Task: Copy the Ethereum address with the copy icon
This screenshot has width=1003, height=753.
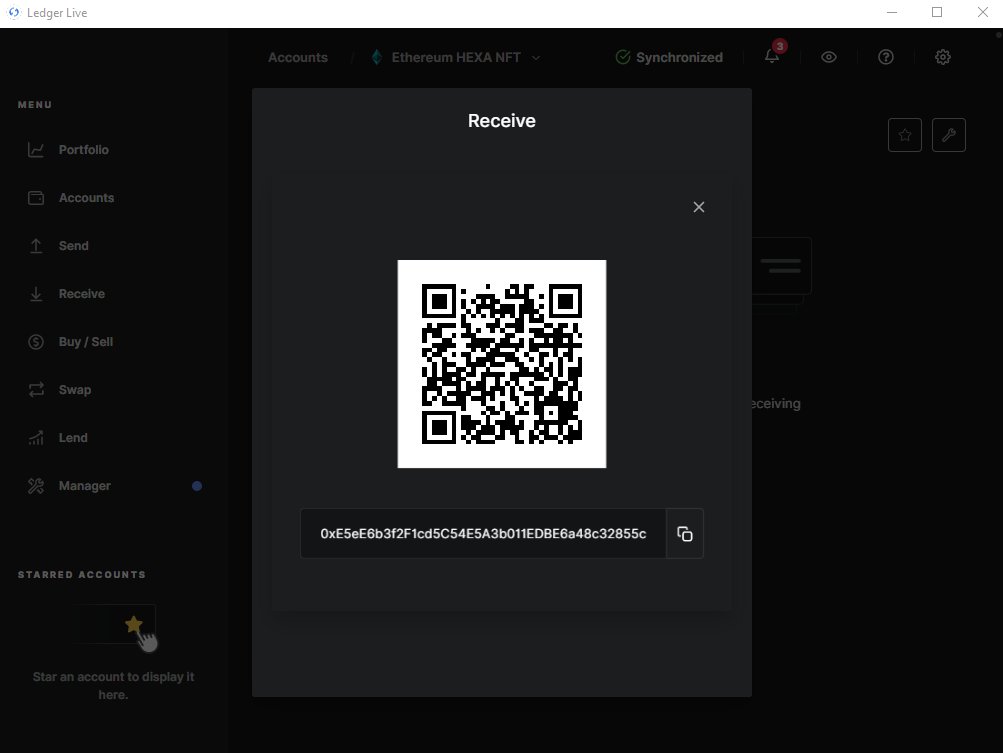Action: (x=684, y=534)
